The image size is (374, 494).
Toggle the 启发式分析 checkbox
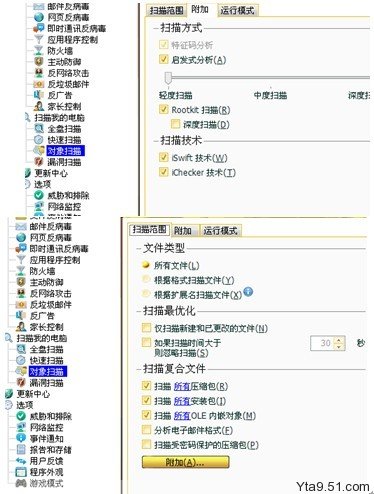tap(163, 60)
